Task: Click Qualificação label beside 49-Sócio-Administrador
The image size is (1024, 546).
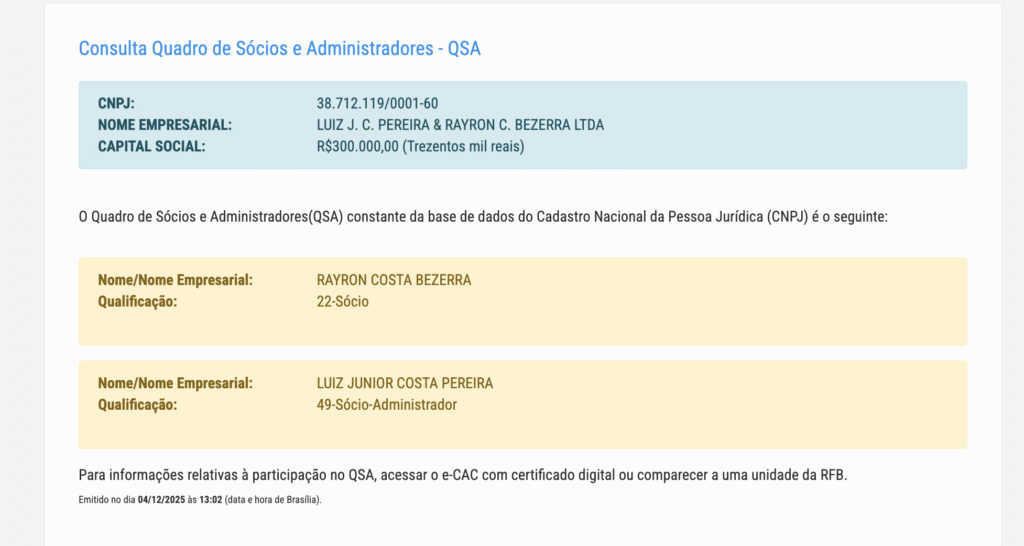Action: coord(137,405)
